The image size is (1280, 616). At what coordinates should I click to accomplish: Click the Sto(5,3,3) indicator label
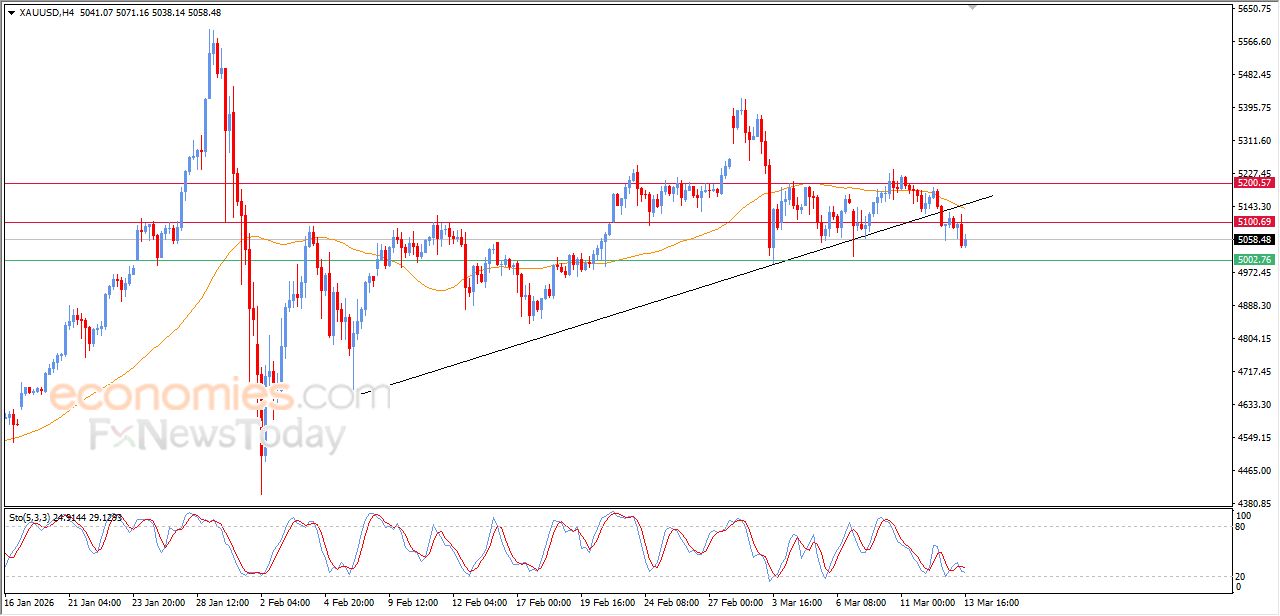pos(29,518)
